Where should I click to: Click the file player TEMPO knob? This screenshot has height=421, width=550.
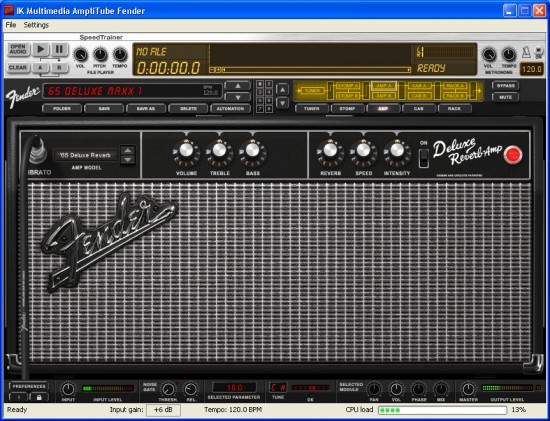(x=120, y=55)
